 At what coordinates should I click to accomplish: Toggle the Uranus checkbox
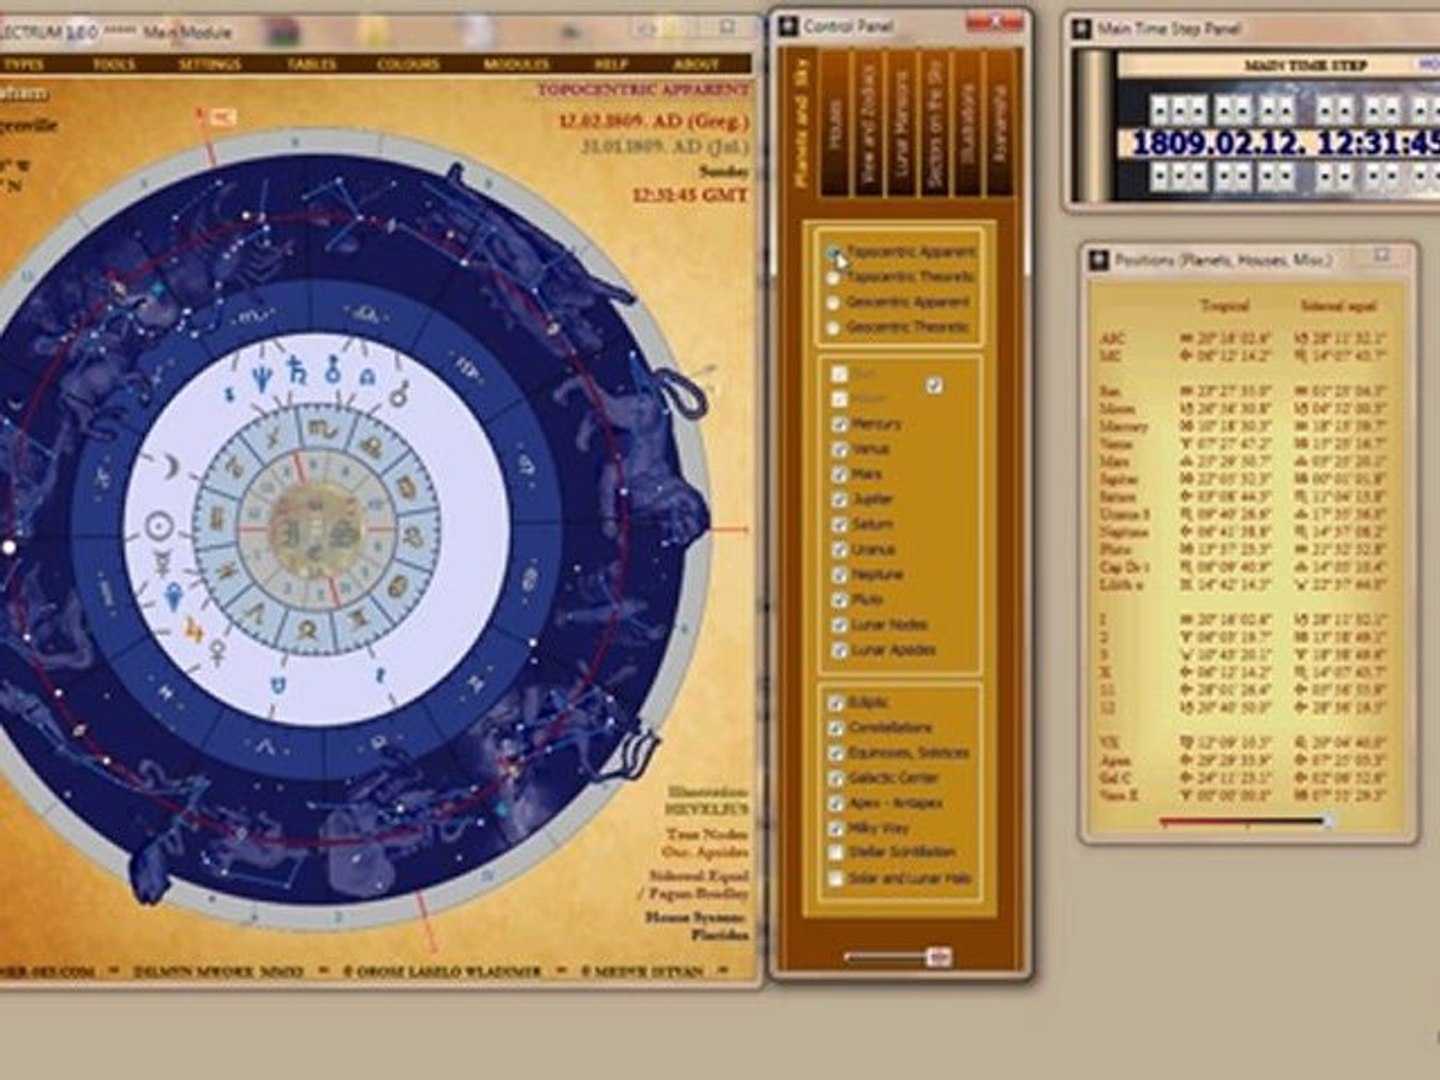click(840, 549)
